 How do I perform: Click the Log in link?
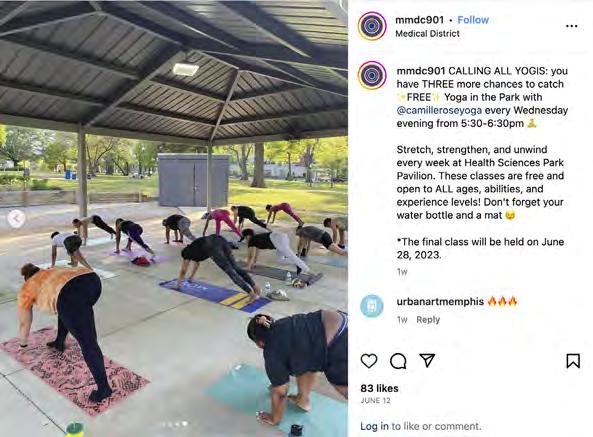pyautogui.click(x=374, y=426)
